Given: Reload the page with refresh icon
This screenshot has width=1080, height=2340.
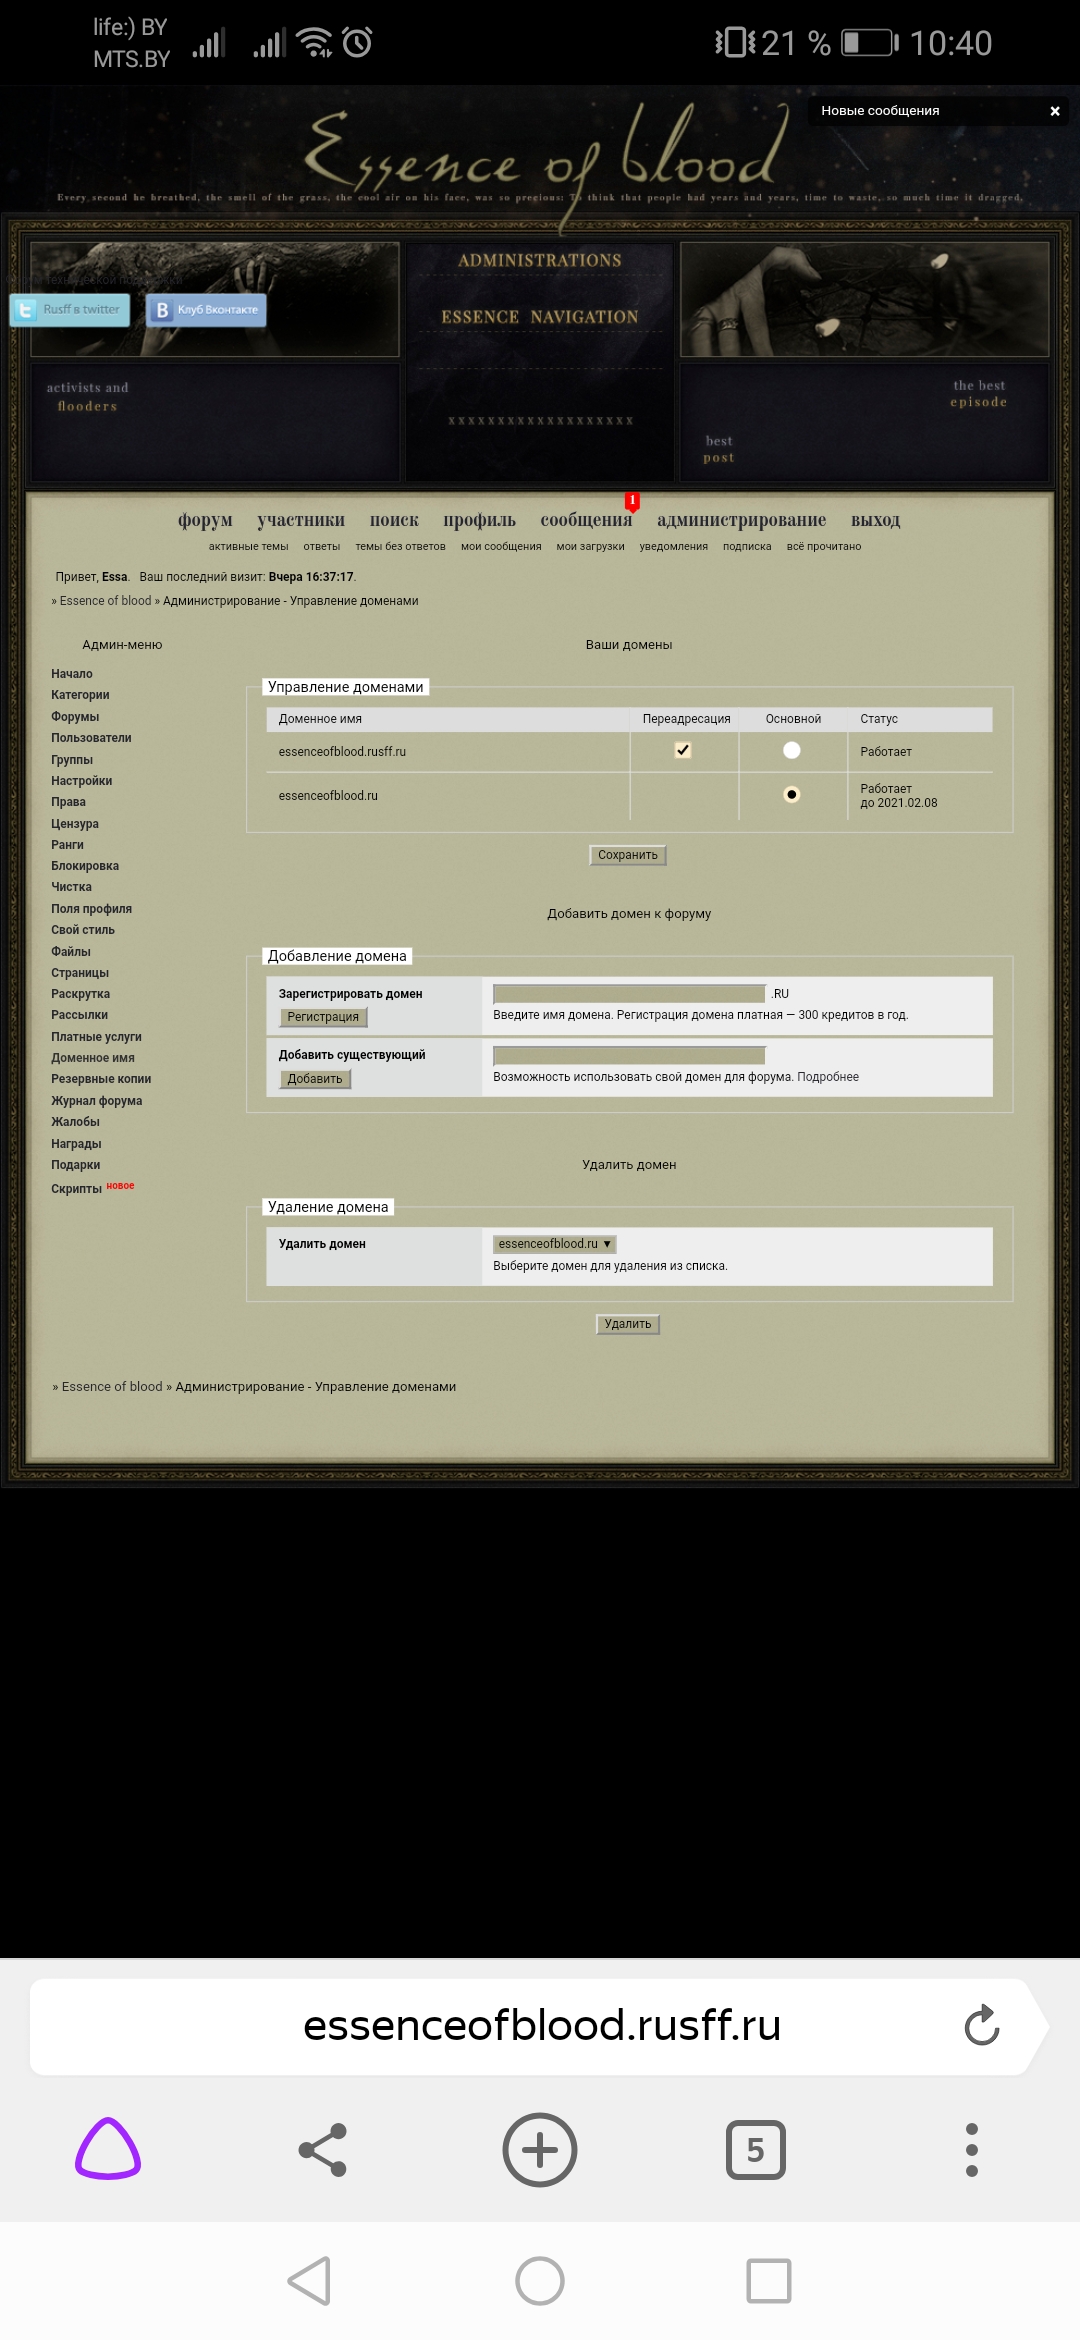Looking at the screenshot, I should [x=982, y=2025].
